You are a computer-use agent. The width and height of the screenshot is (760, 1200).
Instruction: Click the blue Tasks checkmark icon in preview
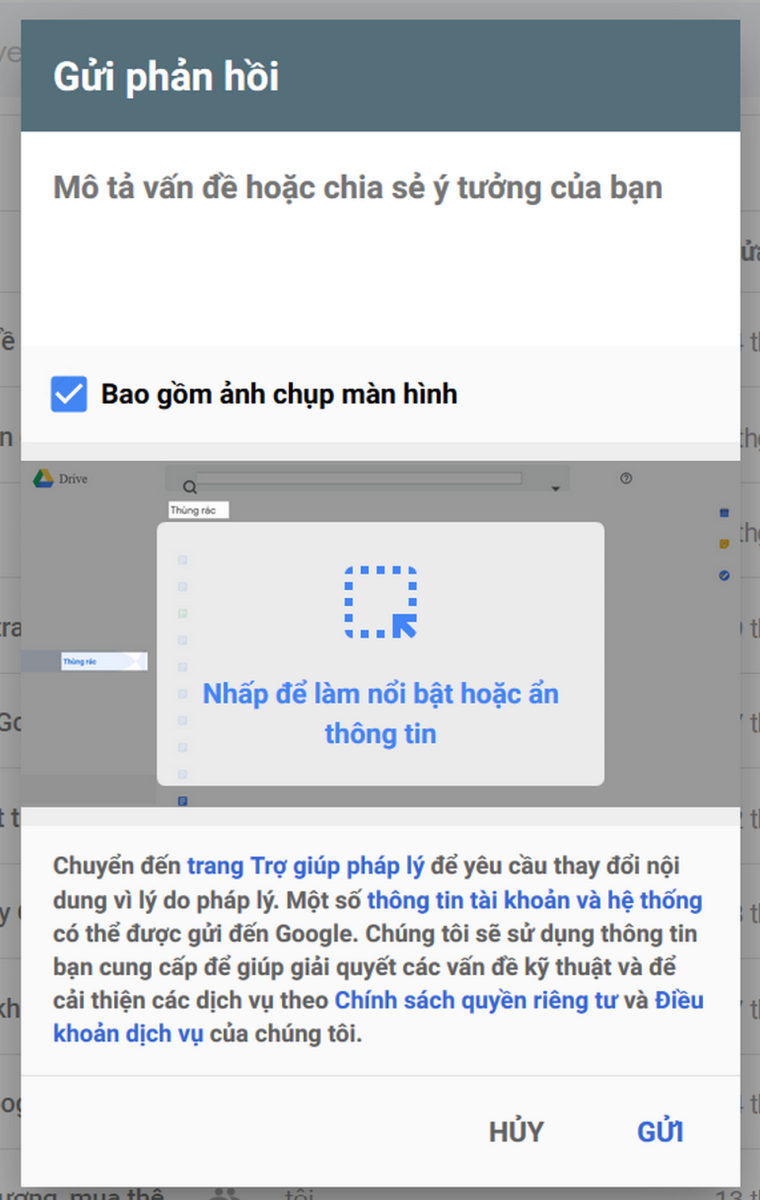tap(724, 575)
